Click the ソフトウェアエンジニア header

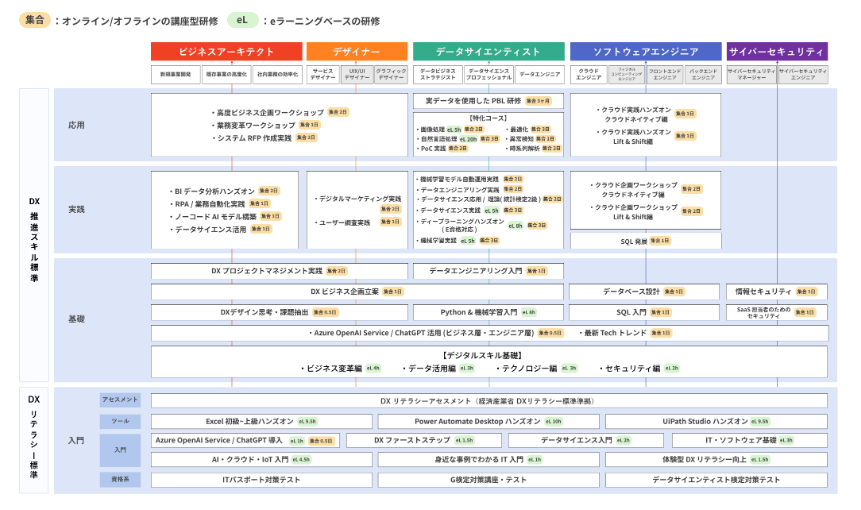point(644,51)
